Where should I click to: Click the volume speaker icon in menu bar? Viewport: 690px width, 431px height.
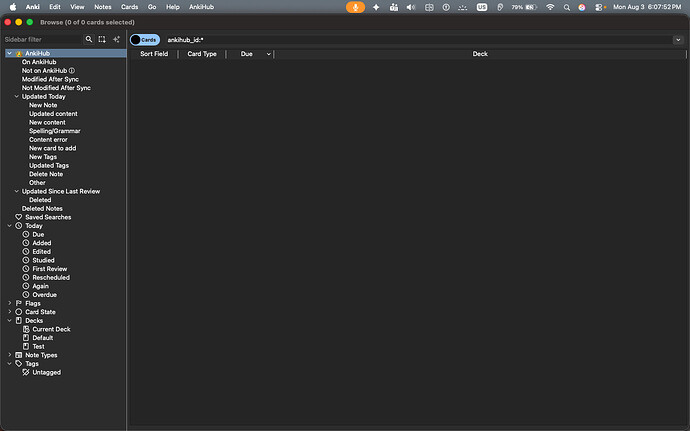click(x=411, y=7)
